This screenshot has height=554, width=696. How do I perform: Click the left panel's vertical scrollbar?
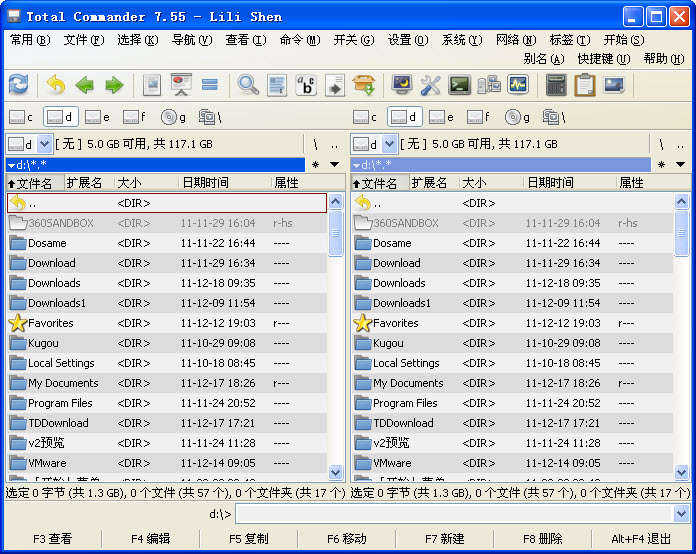click(x=336, y=340)
